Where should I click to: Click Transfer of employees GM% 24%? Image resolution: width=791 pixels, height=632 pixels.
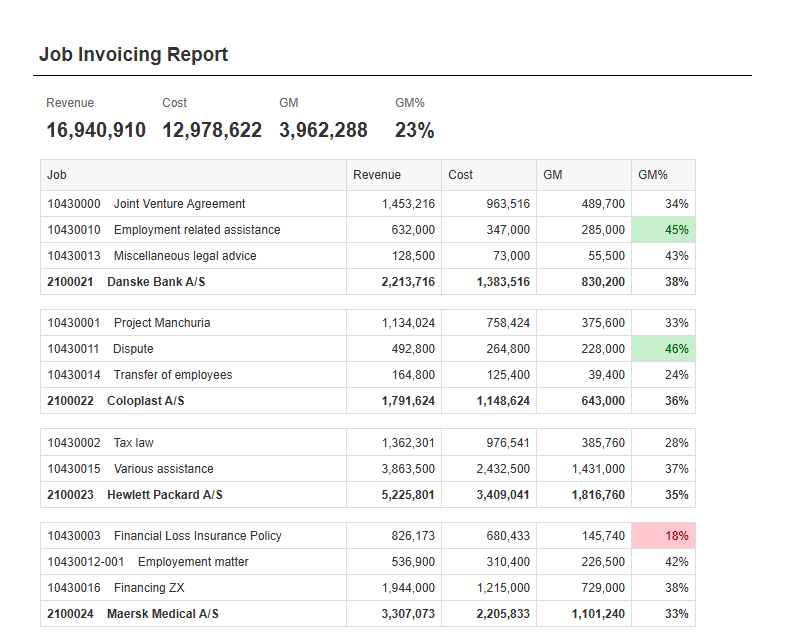click(676, 375)
